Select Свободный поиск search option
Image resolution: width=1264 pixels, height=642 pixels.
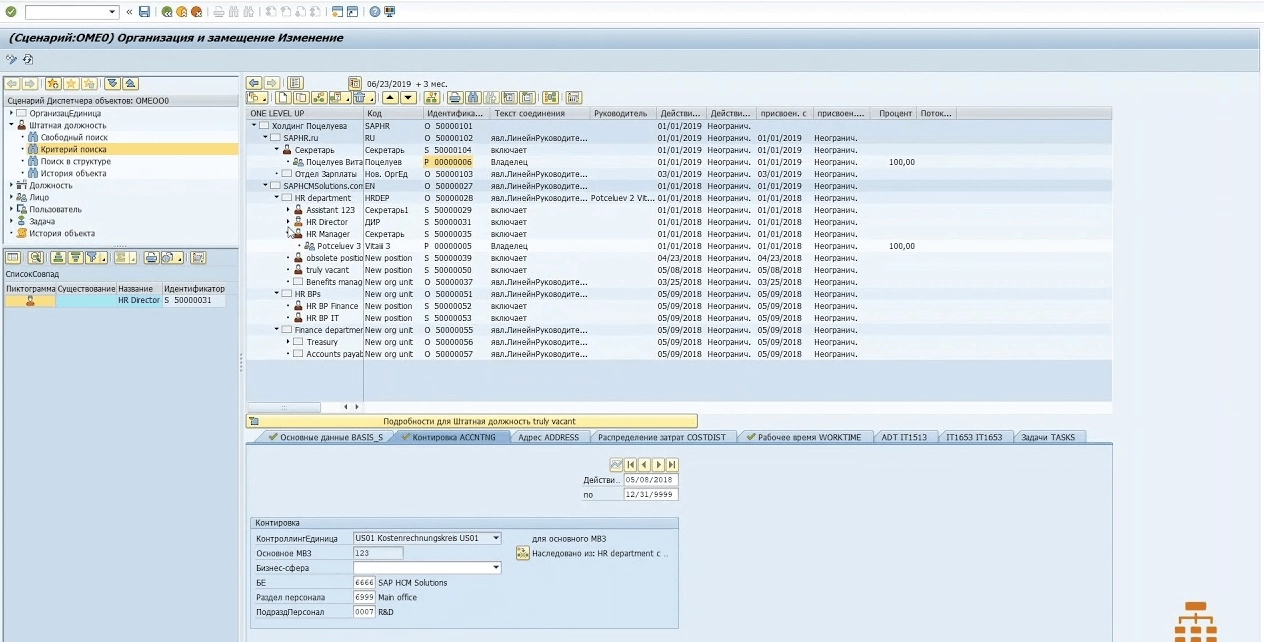pos(74,137)
